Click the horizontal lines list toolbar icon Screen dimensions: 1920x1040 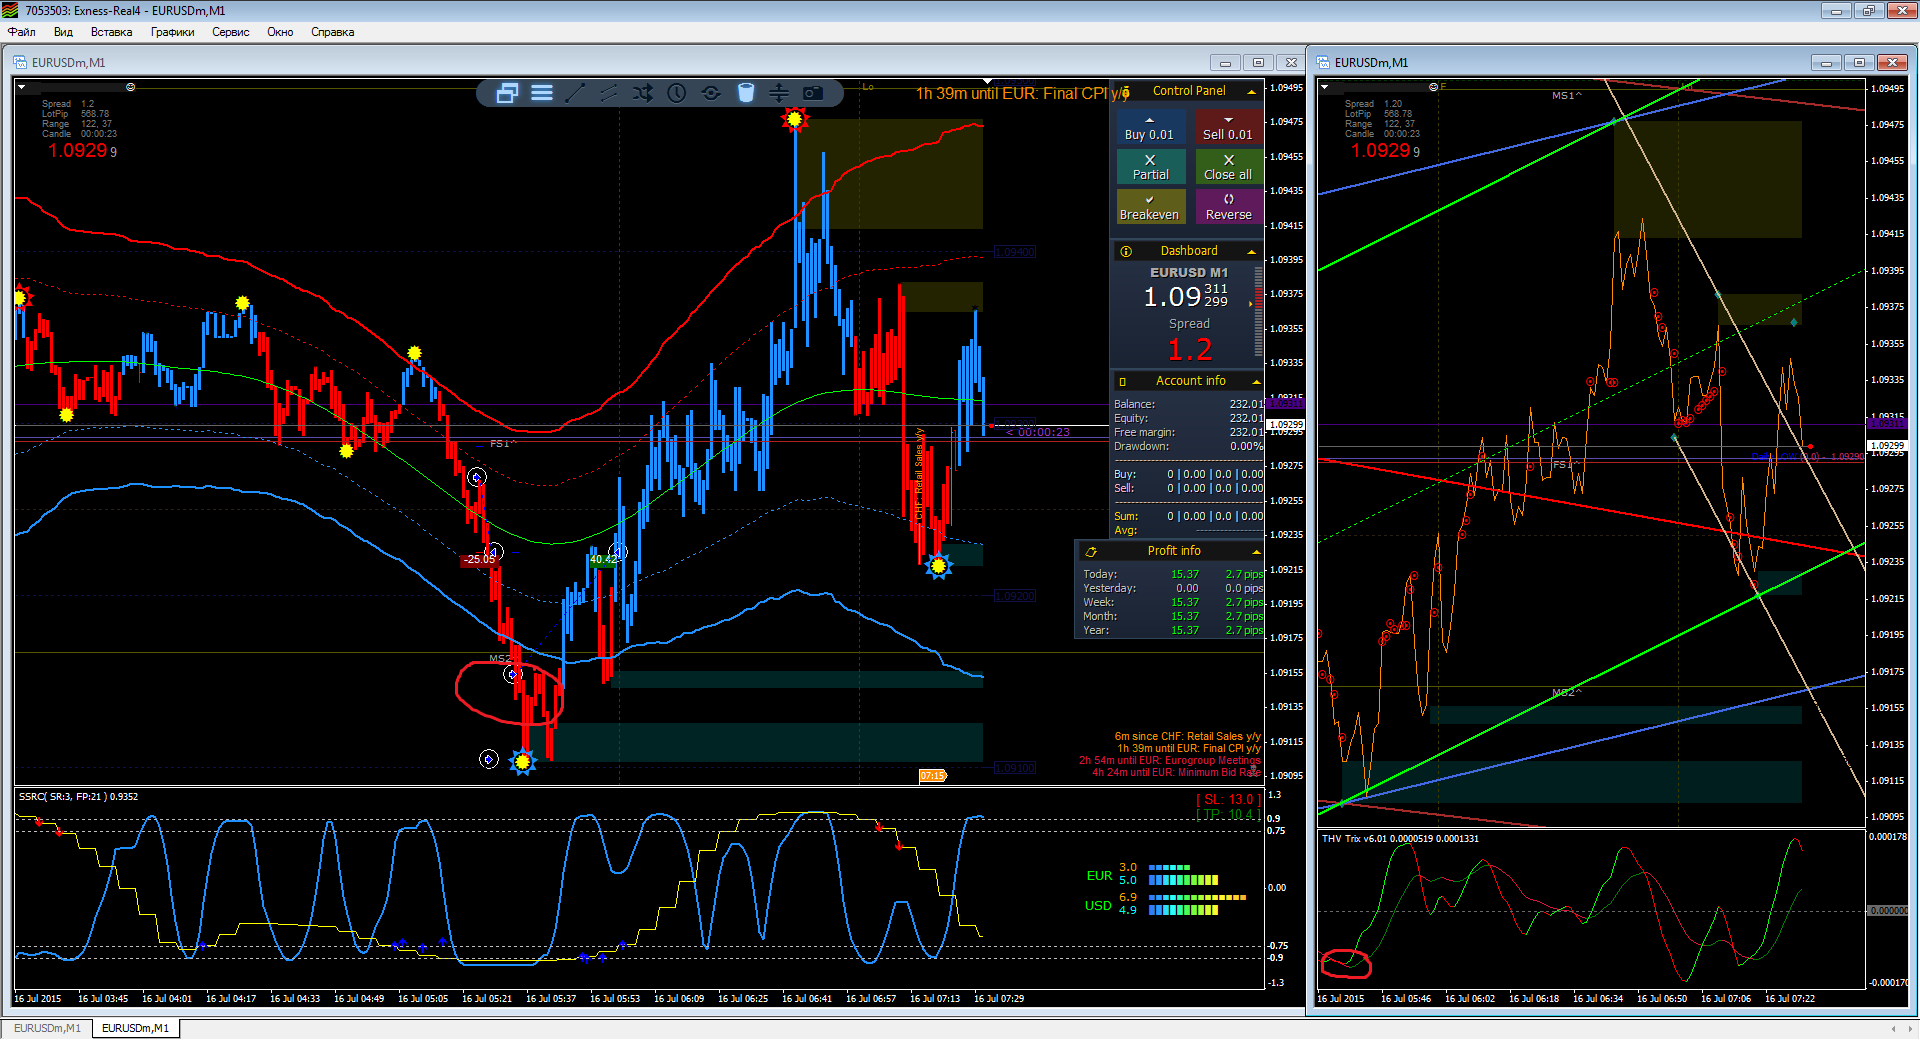click(542, 93)
